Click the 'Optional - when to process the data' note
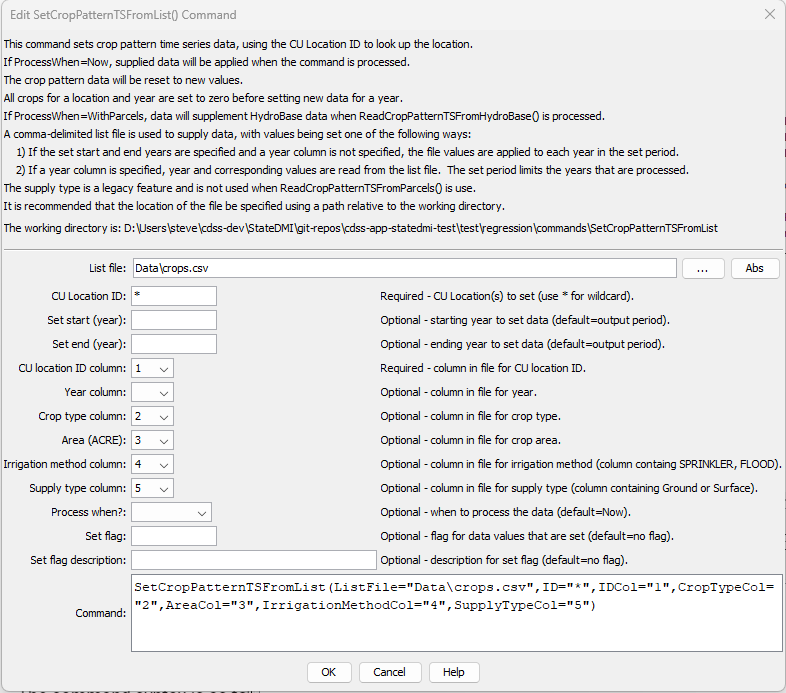The image size is (786, 693). 505,512
